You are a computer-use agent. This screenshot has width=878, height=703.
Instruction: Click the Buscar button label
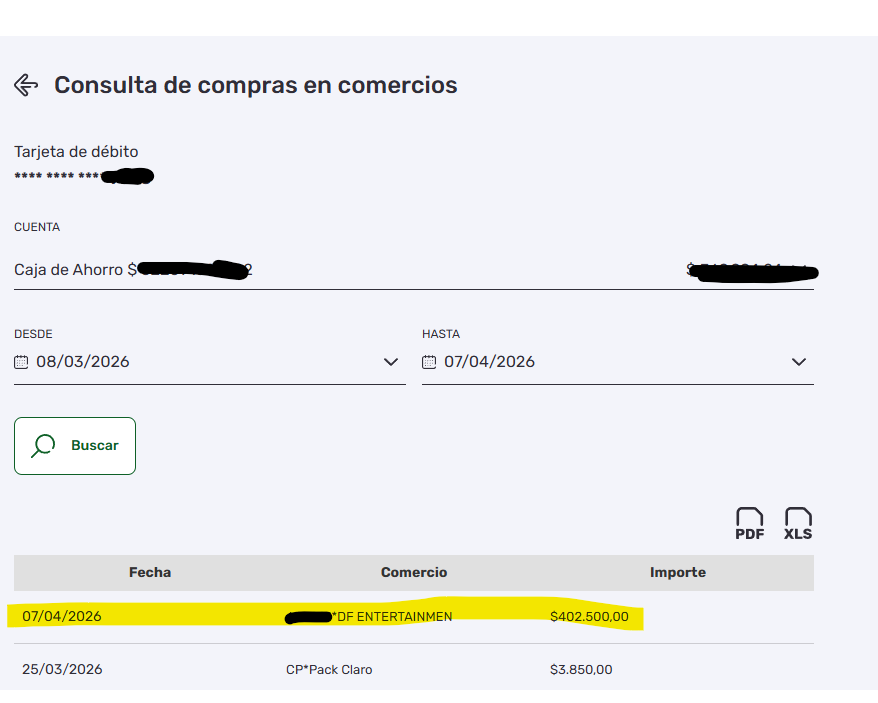coord(95,445)
